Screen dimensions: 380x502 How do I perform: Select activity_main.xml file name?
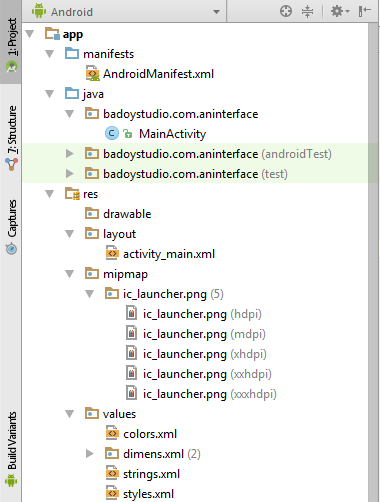[169, 254]
